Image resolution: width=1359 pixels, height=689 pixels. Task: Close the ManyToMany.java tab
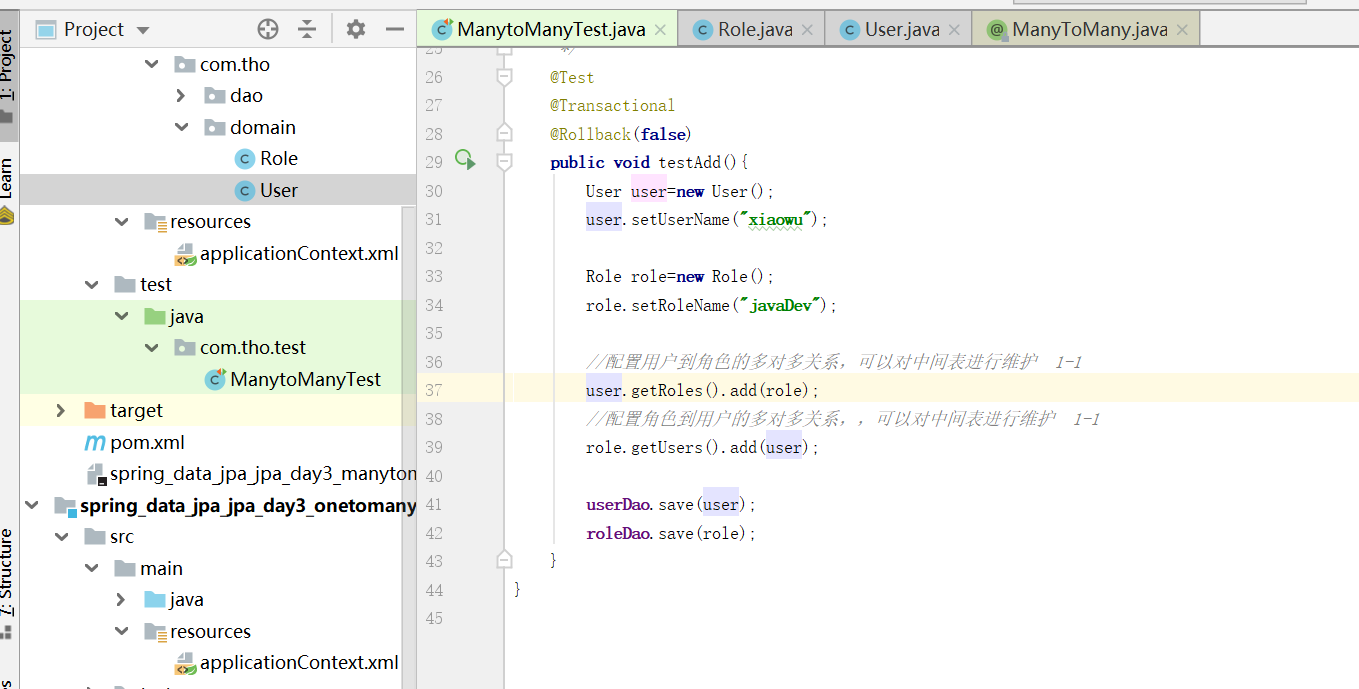coord(1182,30)
